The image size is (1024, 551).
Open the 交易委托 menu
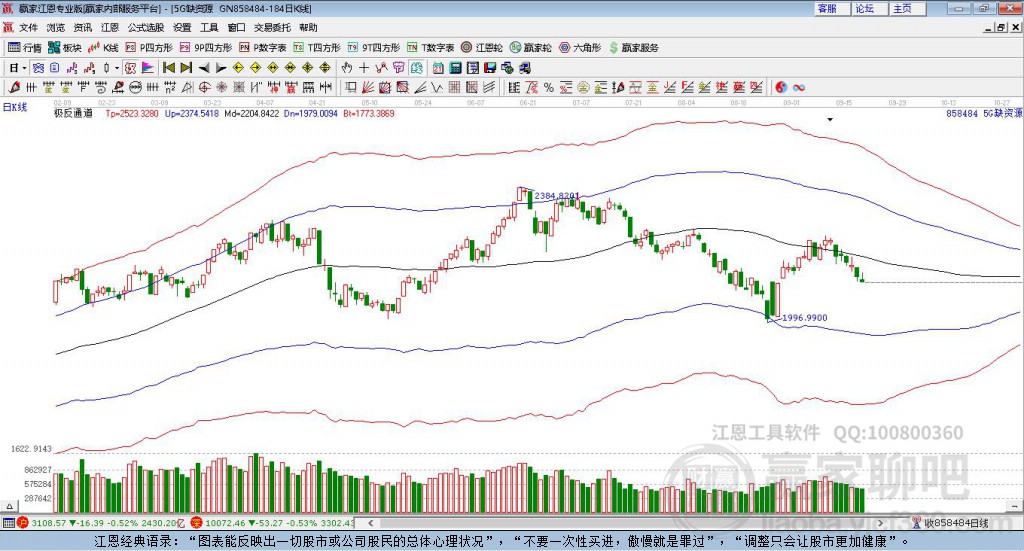click(272, 27)
